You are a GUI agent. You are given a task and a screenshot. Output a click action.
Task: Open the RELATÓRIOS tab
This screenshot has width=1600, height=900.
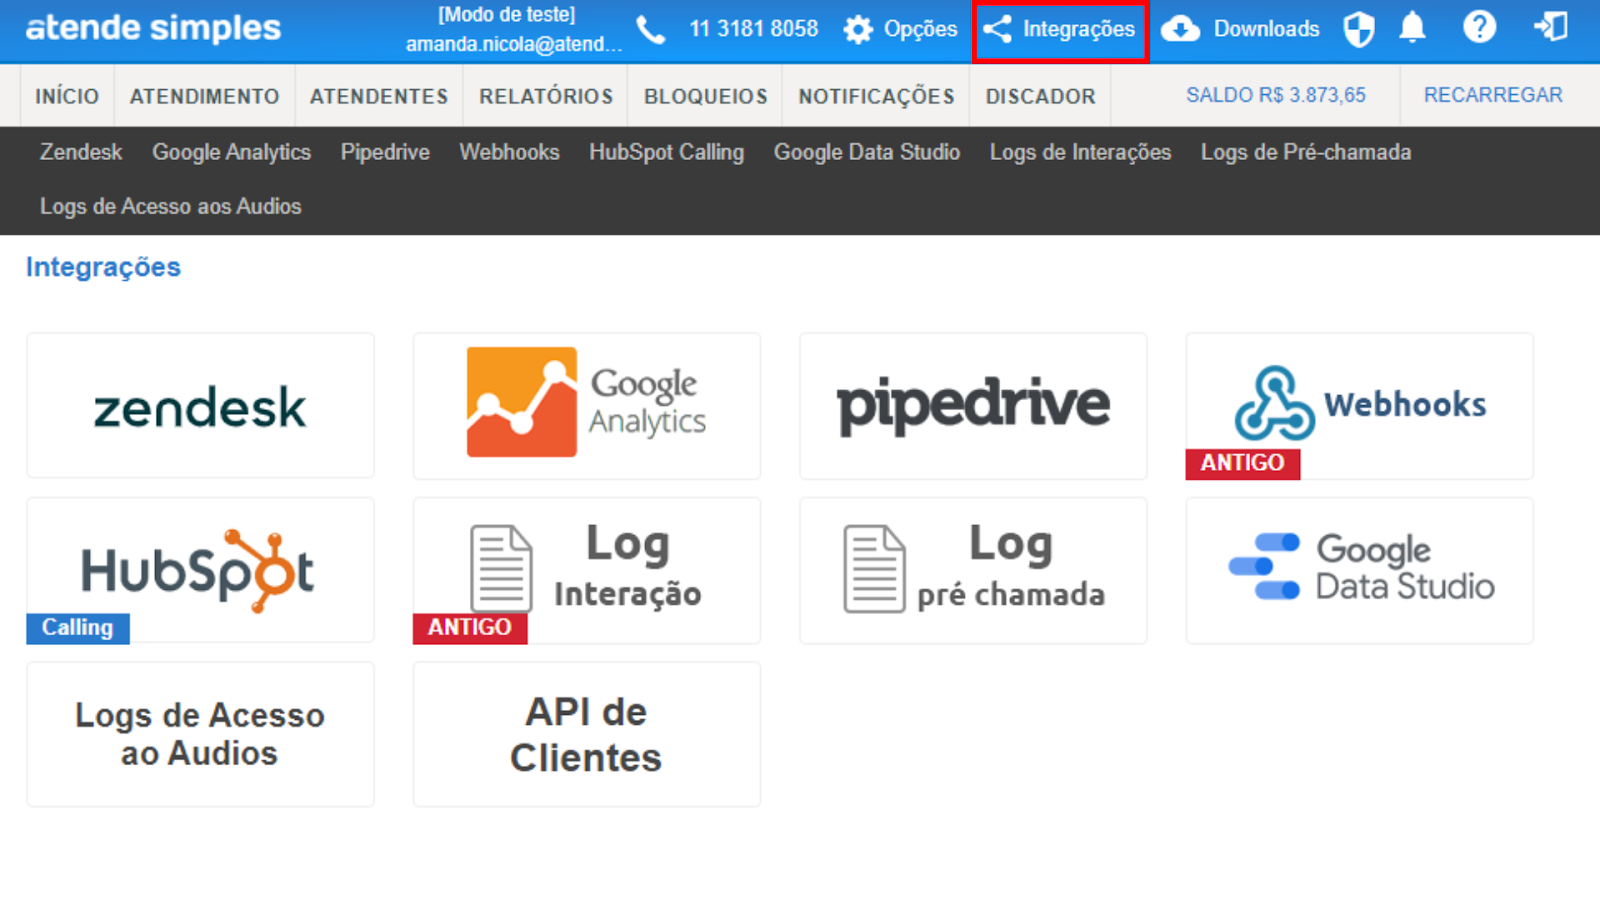546,96
